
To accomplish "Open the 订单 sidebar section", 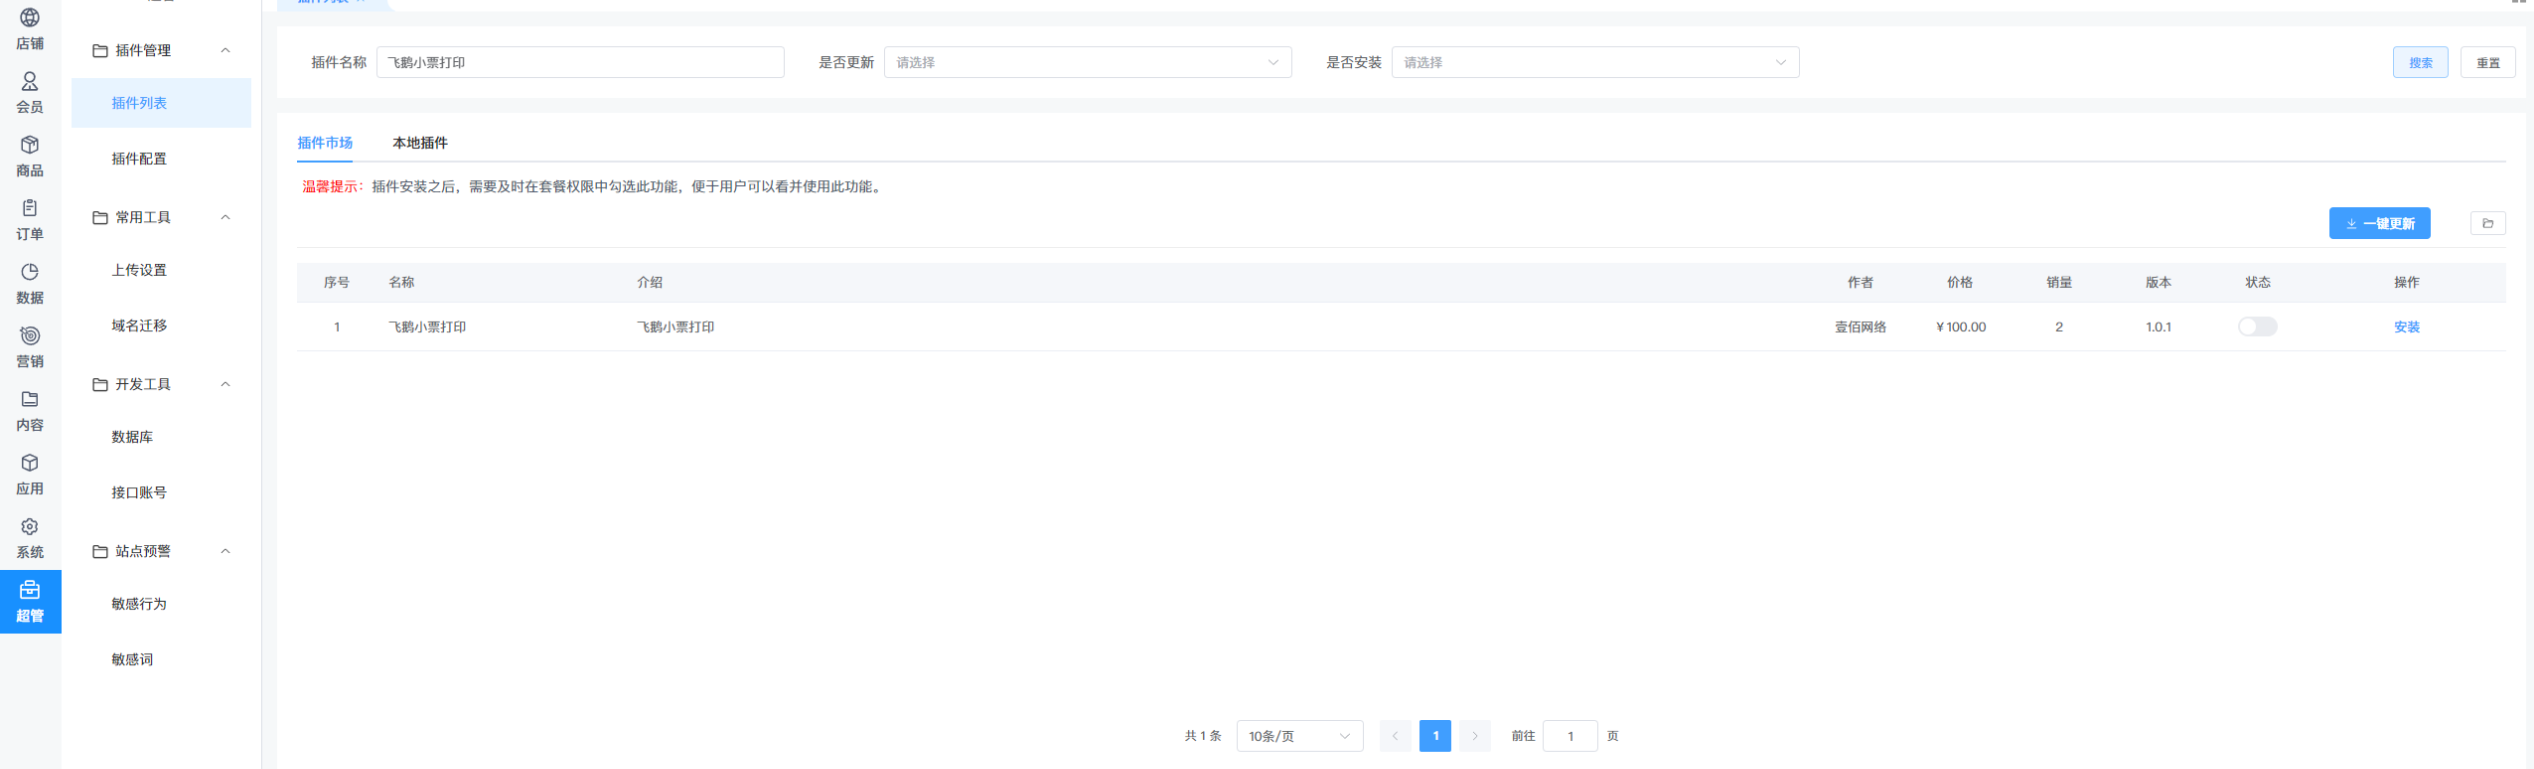I will pyautogui.click(x=30, y=220).
